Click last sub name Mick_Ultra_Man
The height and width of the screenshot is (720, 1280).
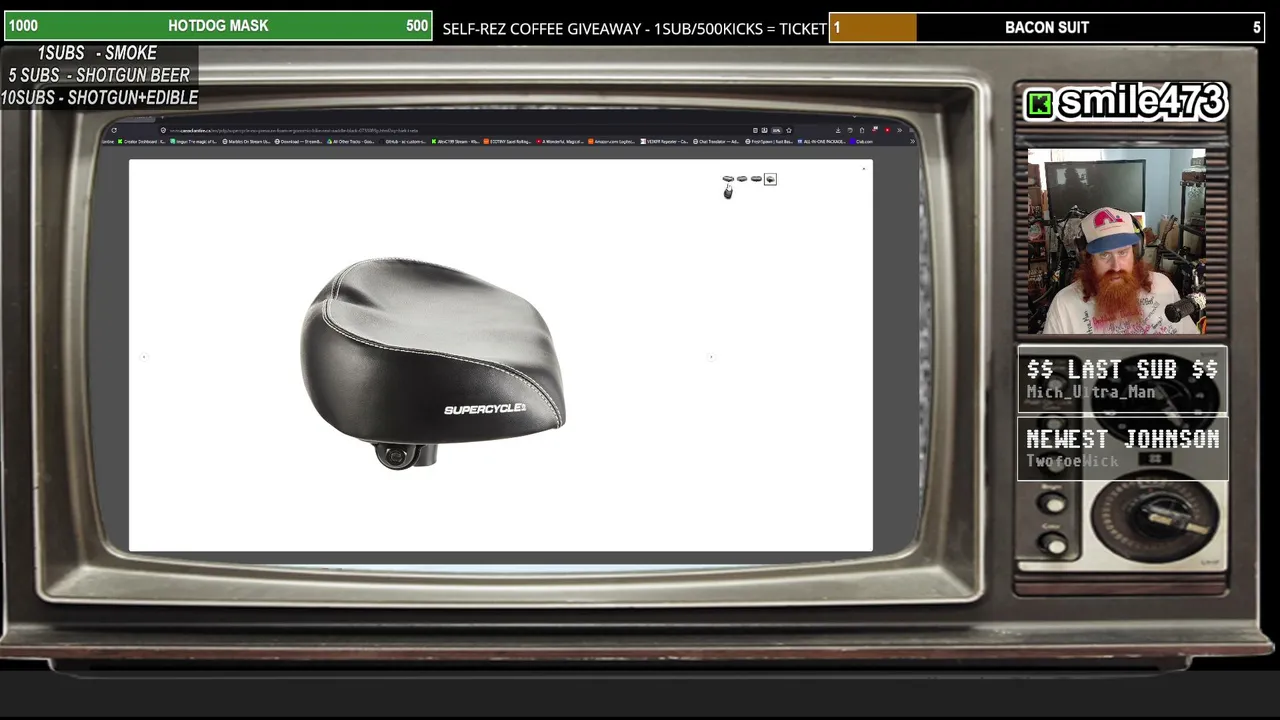click(1090, 393)
